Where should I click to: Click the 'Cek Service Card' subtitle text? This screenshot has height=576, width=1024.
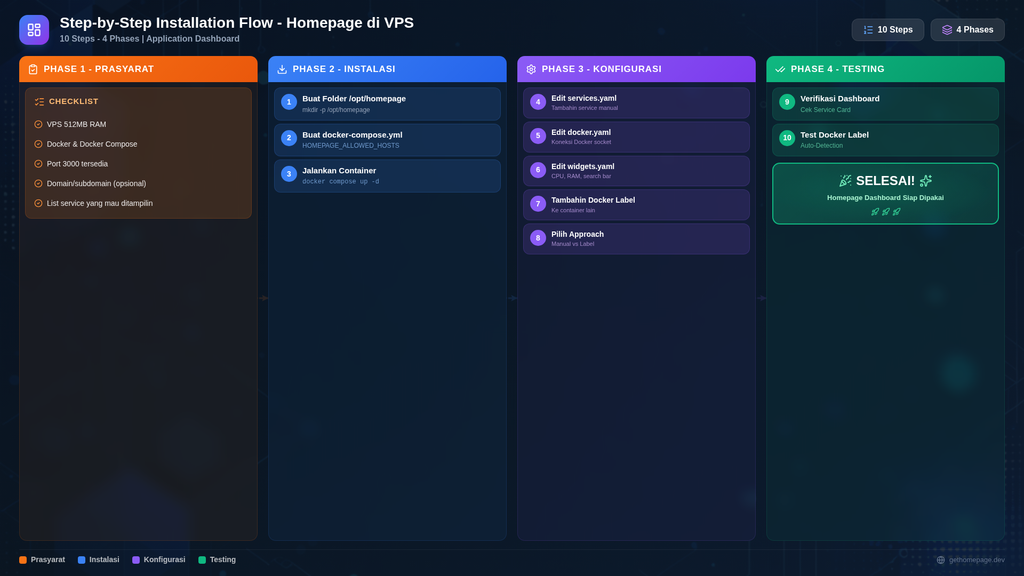point(825,110)
